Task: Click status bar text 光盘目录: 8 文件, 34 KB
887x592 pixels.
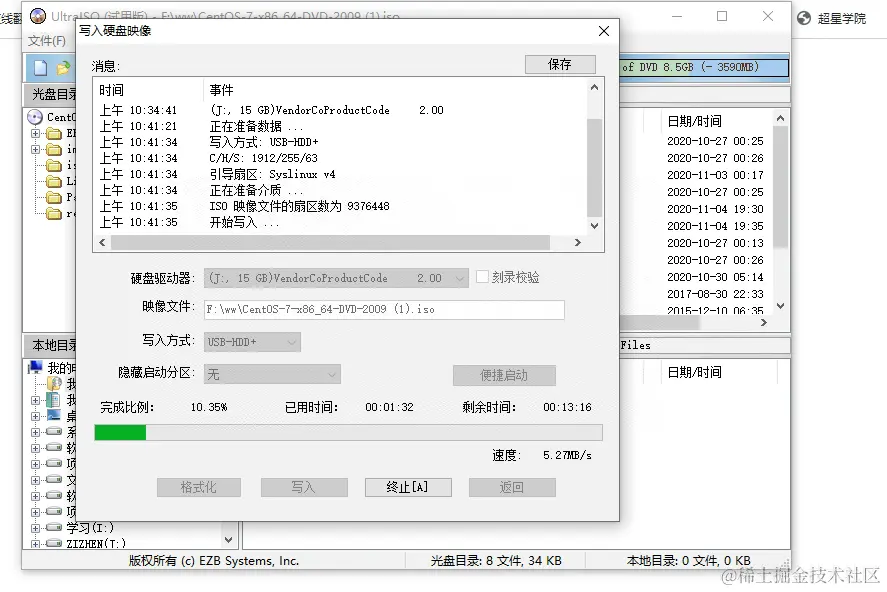Action: (x=496, y=560)
